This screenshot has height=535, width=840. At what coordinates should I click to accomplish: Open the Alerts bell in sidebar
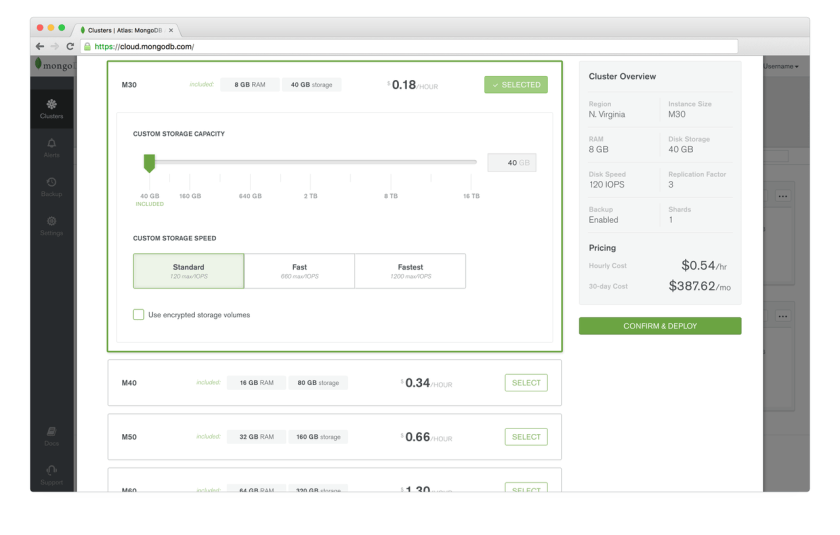[51, 148]
